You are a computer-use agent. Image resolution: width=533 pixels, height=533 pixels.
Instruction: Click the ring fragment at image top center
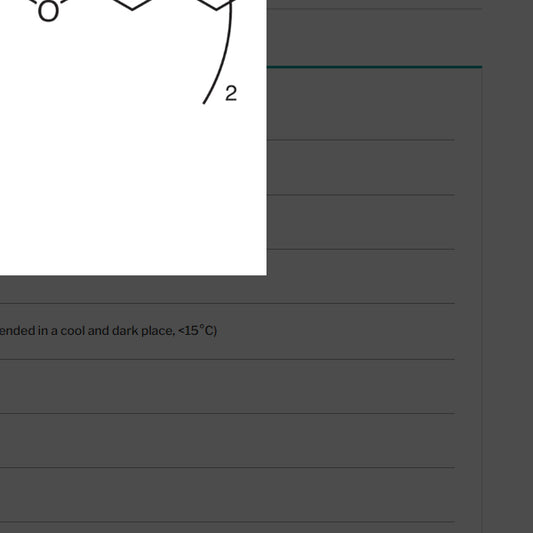pos(132,5)
